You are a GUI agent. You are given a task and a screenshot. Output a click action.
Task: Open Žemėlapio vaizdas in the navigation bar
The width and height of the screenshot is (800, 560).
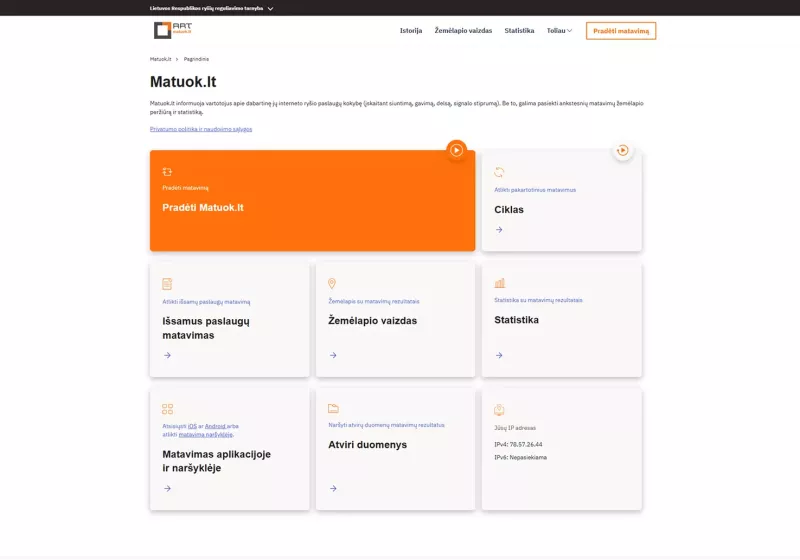(463, 31)
